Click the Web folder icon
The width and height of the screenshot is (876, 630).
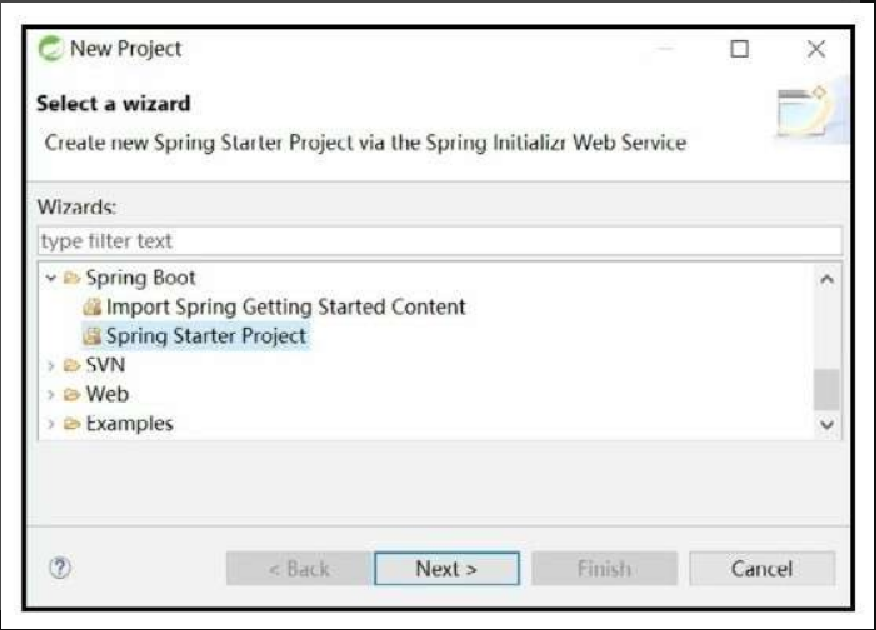tap(72, 395)
